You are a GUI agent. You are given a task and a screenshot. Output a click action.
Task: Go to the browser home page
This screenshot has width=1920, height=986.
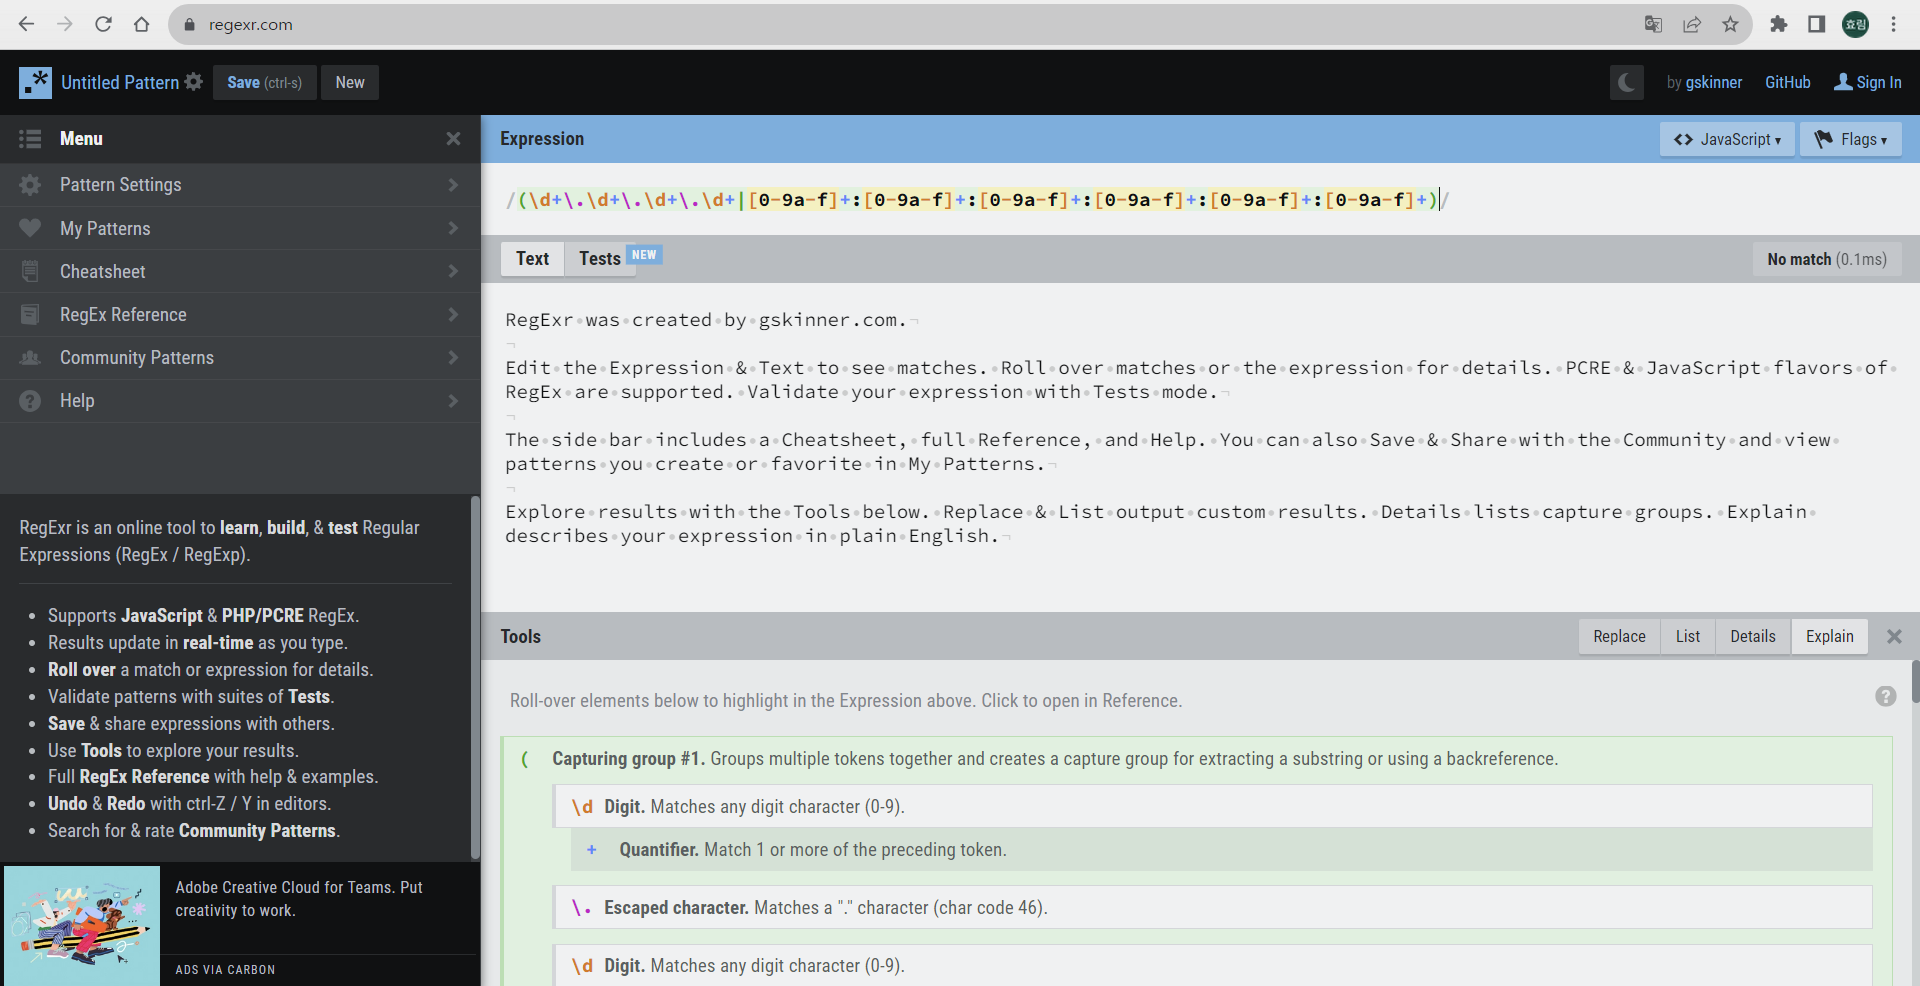[141, 24]
